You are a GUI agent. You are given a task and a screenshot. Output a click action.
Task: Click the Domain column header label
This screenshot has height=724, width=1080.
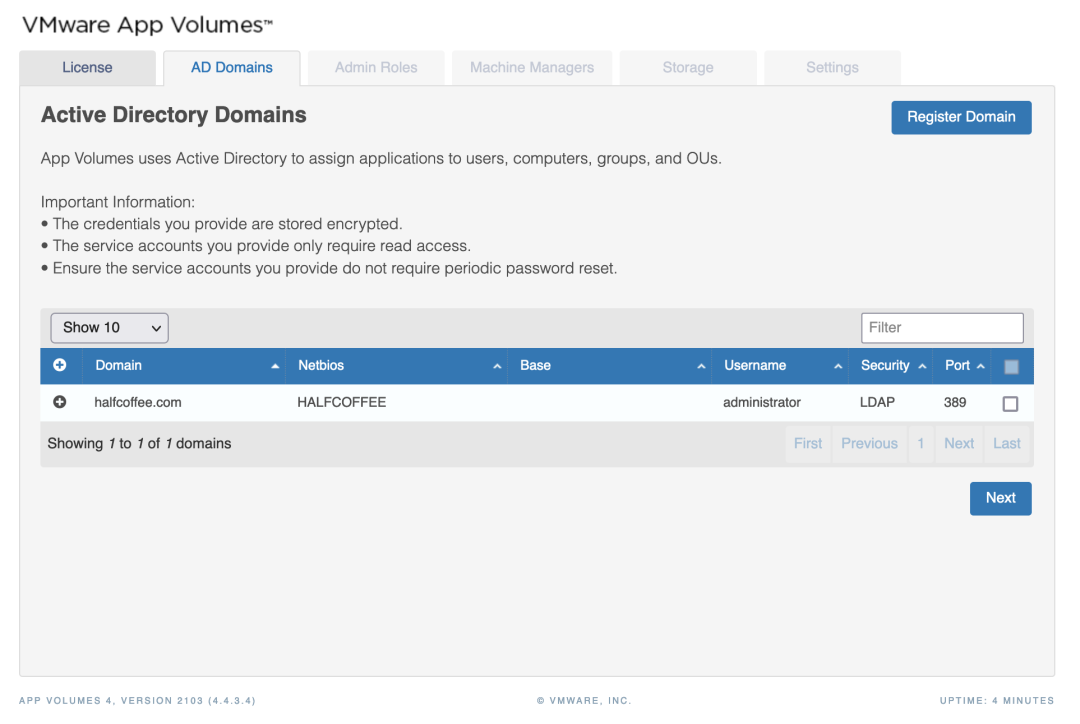pos(118,366)
